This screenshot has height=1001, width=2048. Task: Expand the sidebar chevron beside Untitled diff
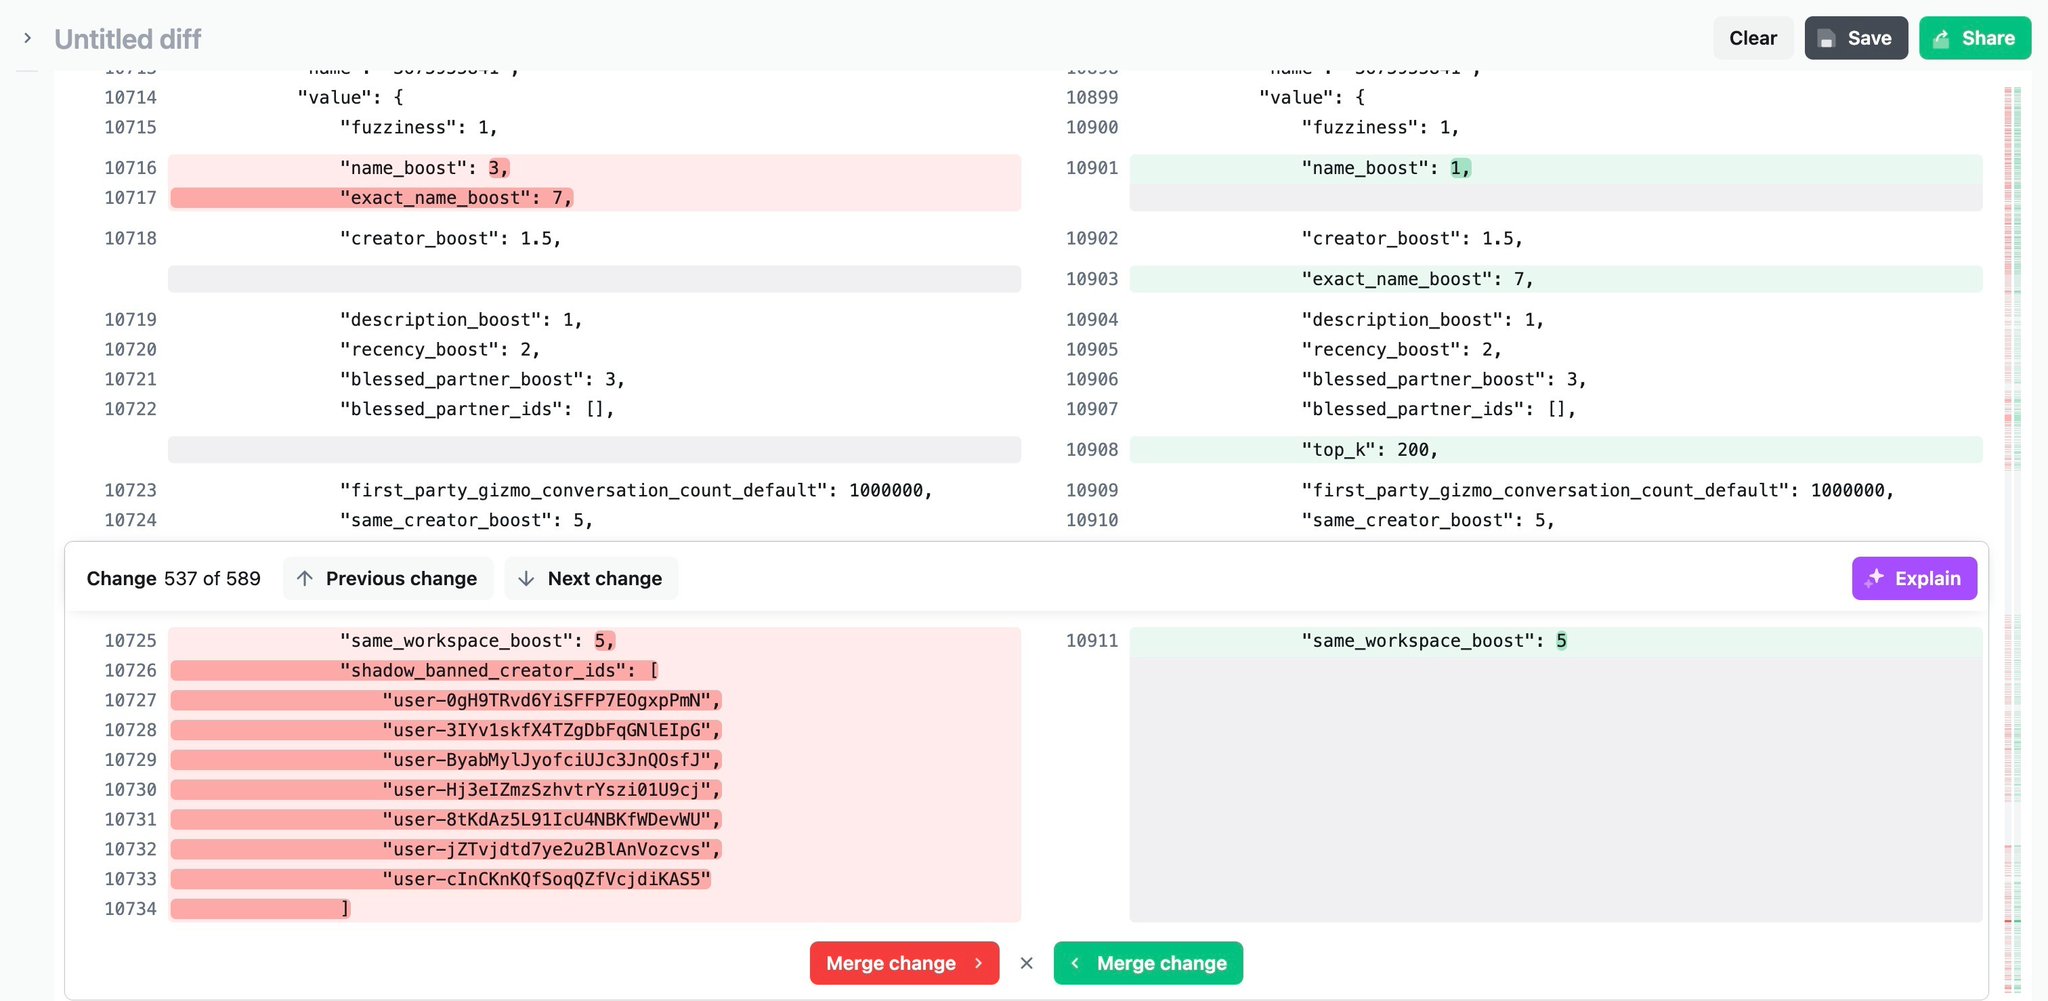(x=27, y=38)
